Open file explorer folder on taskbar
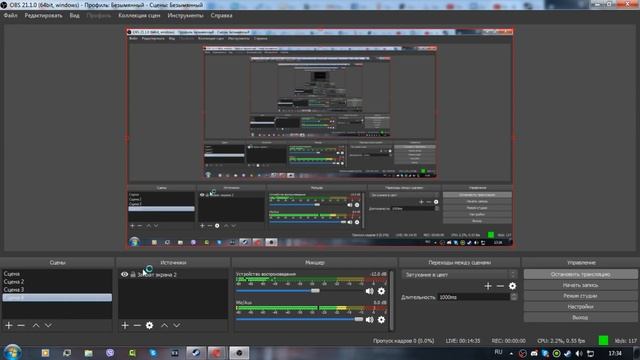 [x=89, y=353]
